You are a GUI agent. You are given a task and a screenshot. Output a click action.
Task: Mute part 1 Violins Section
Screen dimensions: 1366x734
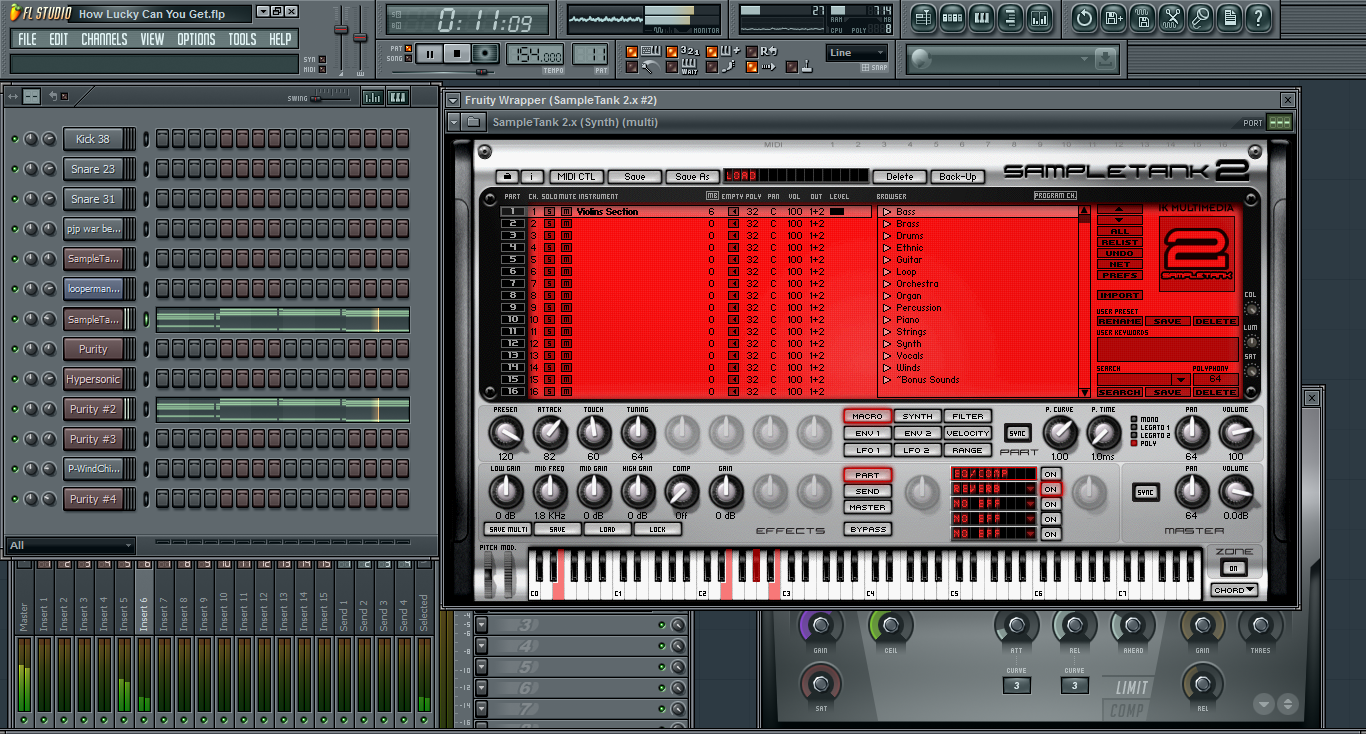(565, 212)
